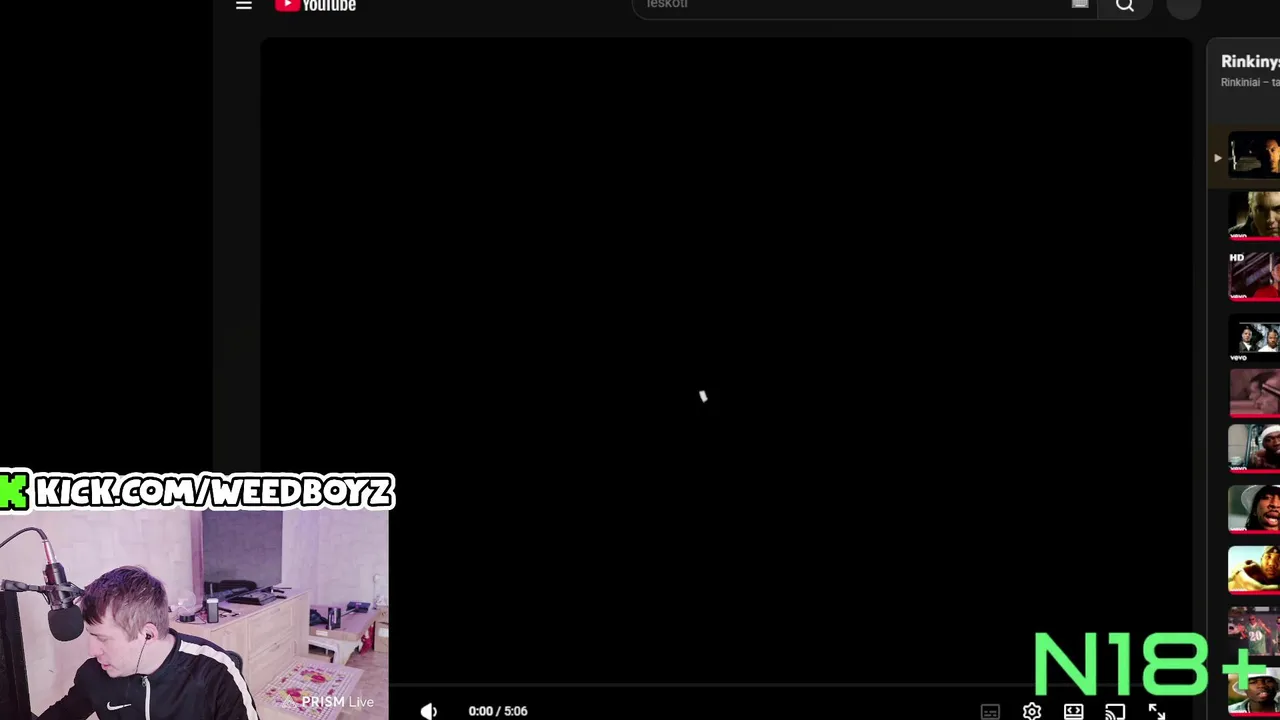Open the YouTube hamburger guide menu

tap(244, 5)
